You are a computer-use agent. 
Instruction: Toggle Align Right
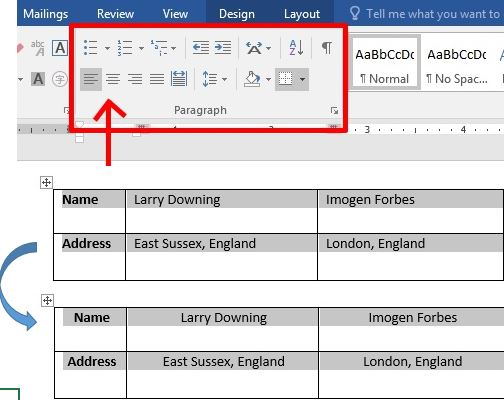(x=135, y=79)
